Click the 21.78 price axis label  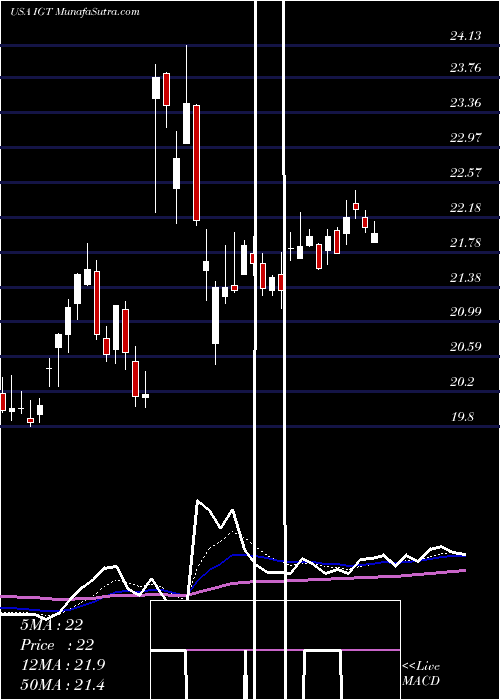point(466,243)
